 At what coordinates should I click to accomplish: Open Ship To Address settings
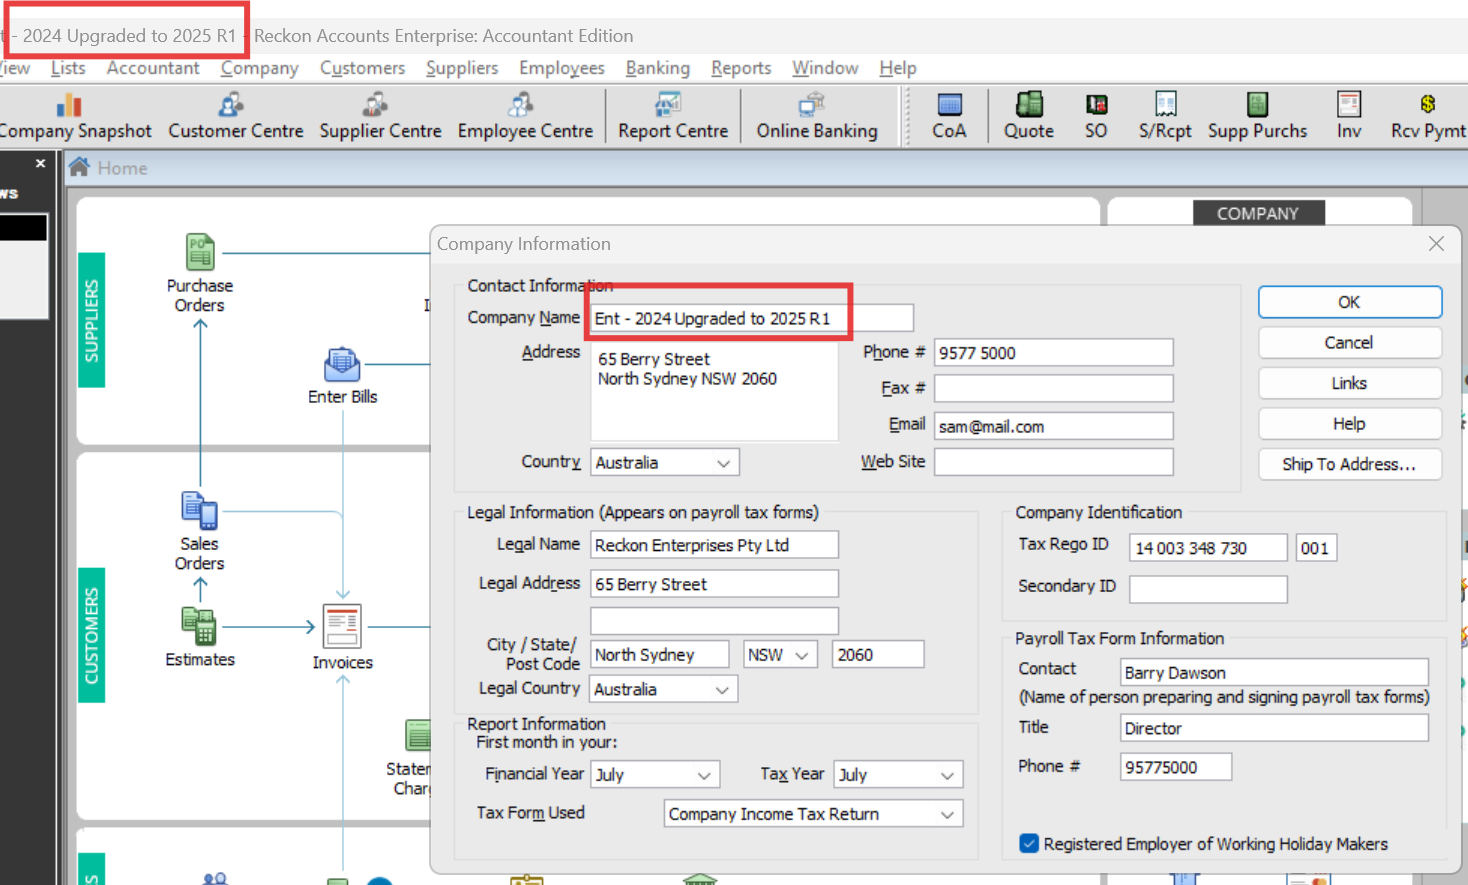coord(1349,464)
